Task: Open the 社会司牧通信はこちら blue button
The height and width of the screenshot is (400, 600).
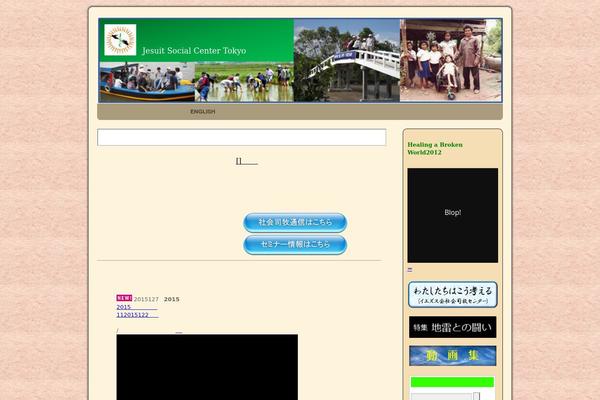Action: pyautogui.click(x=295, y=222)
